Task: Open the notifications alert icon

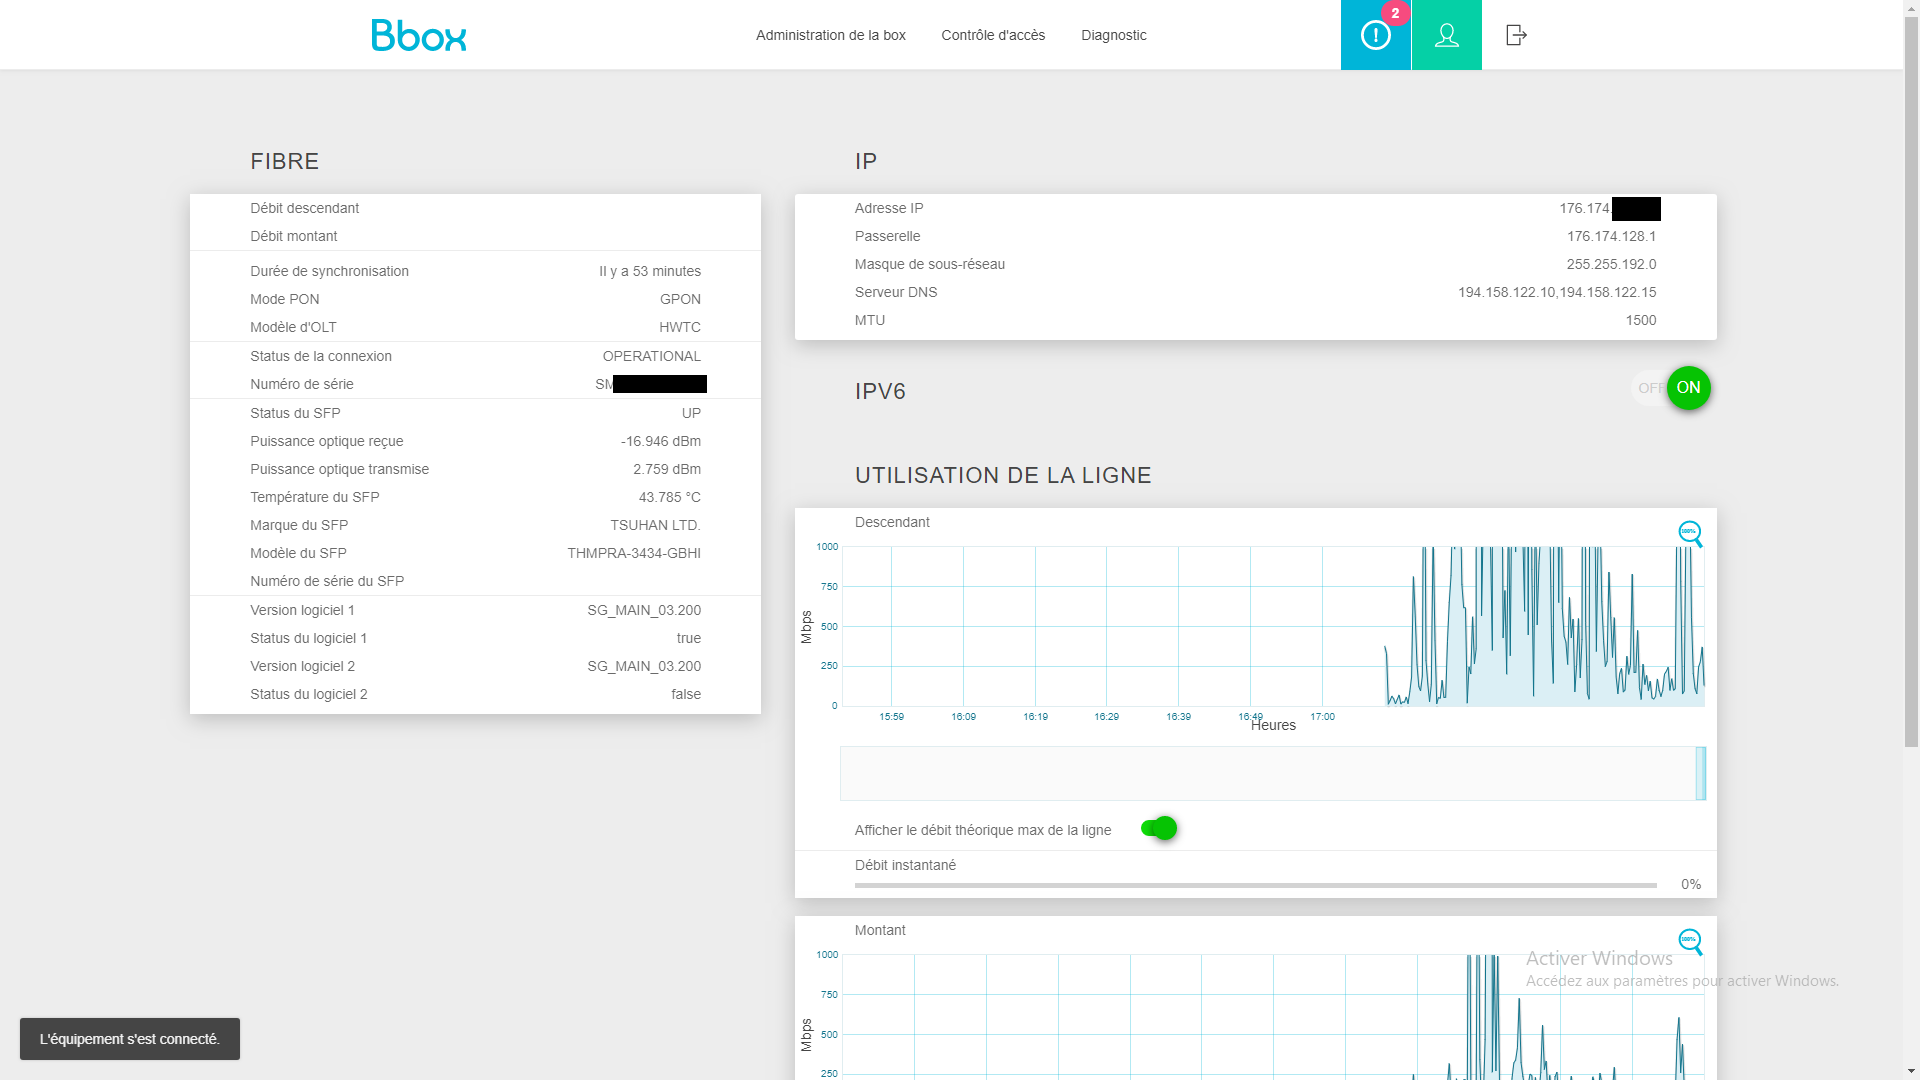Action: (x=1375, y=35)
